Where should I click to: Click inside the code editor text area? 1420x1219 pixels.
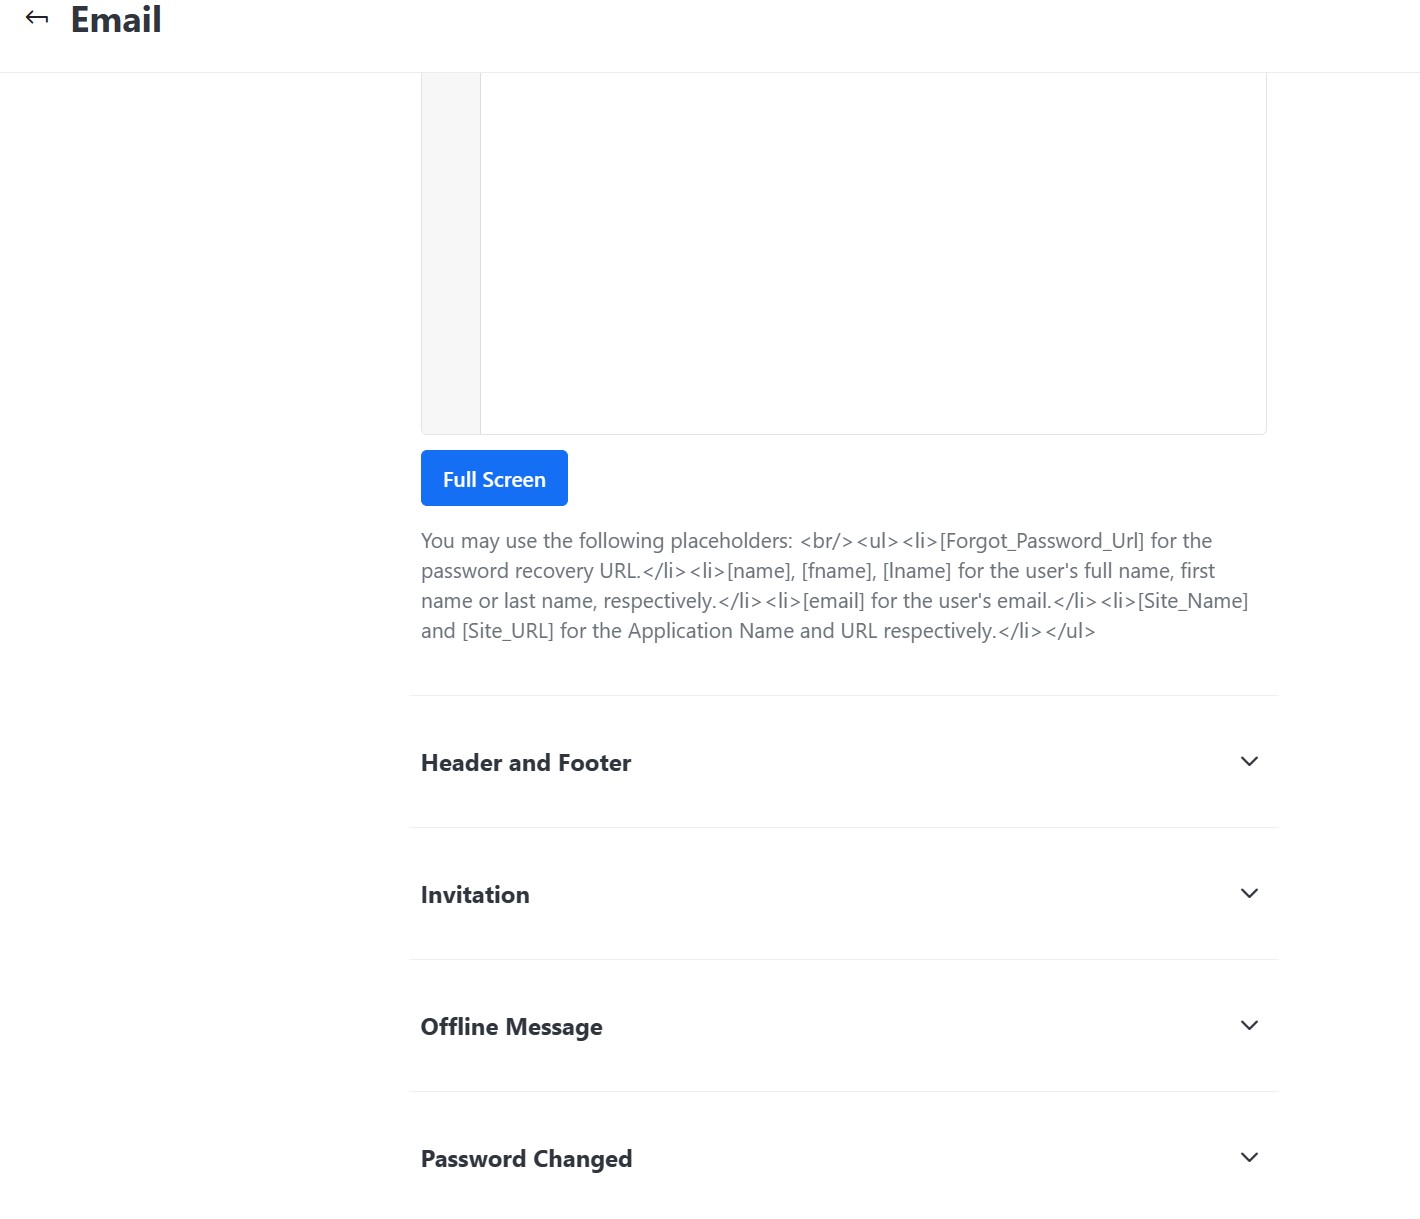[873, 253]
